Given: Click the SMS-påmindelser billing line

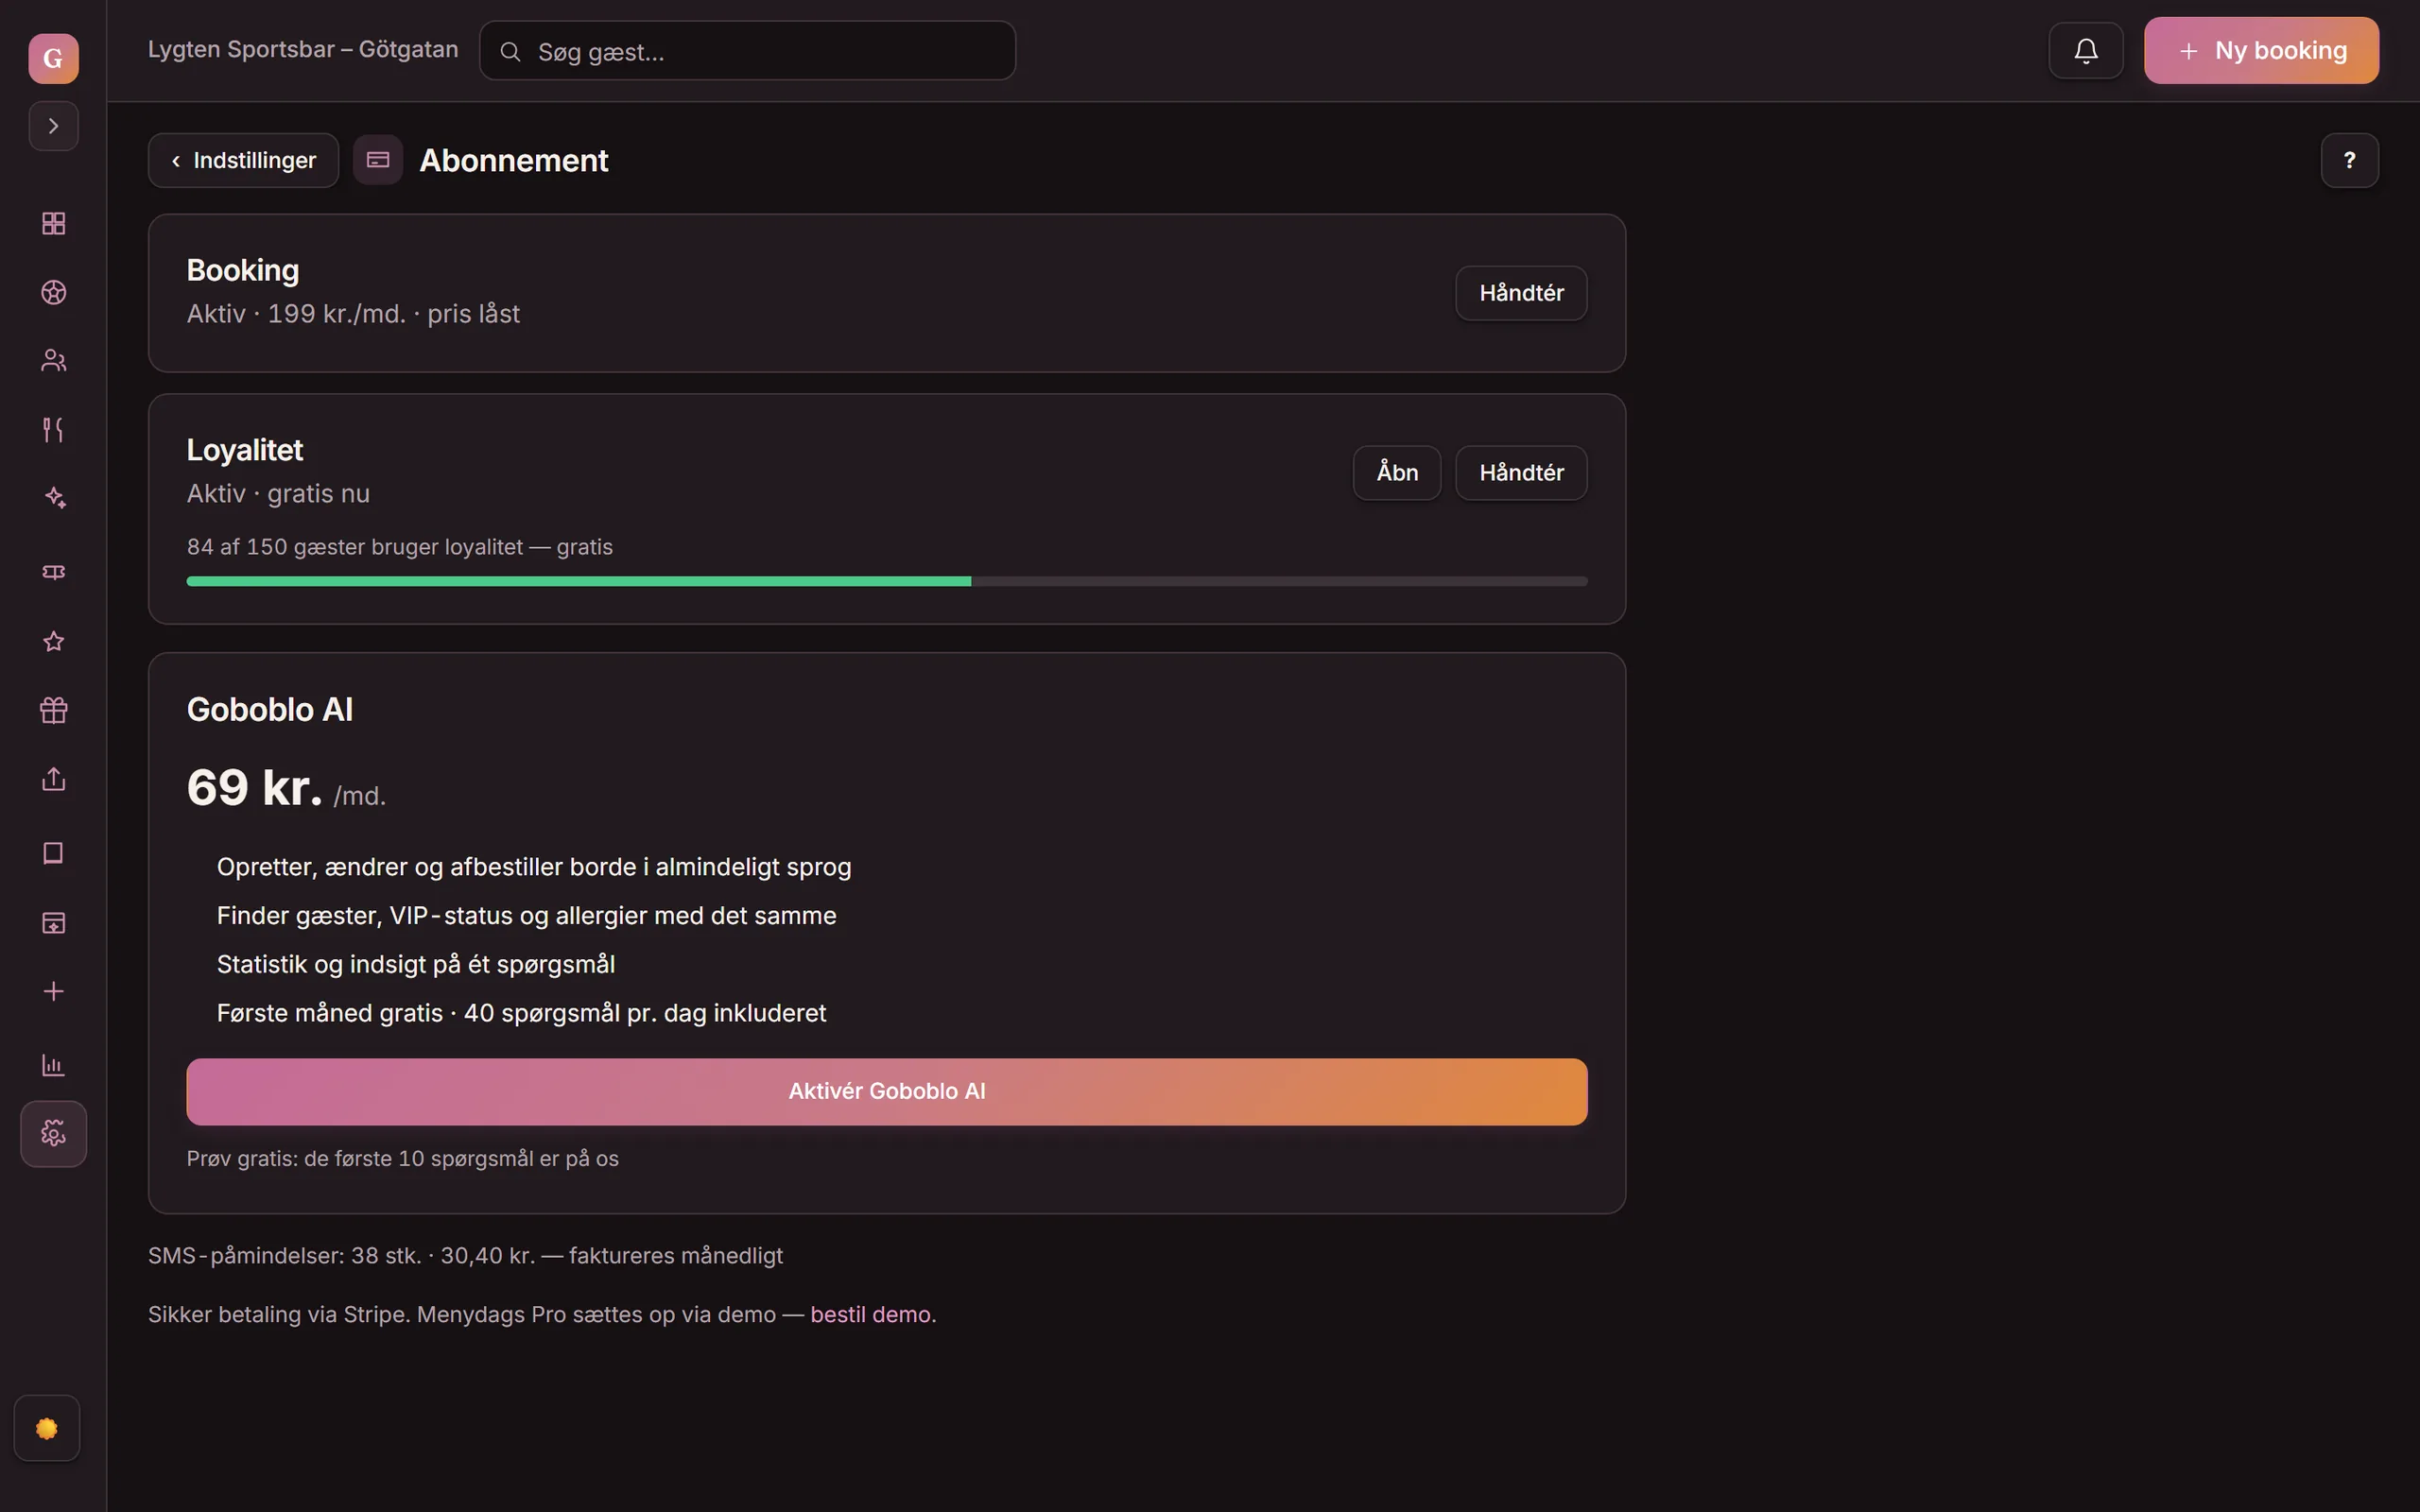Looking at the screenshot, I should coord(465,1256).
